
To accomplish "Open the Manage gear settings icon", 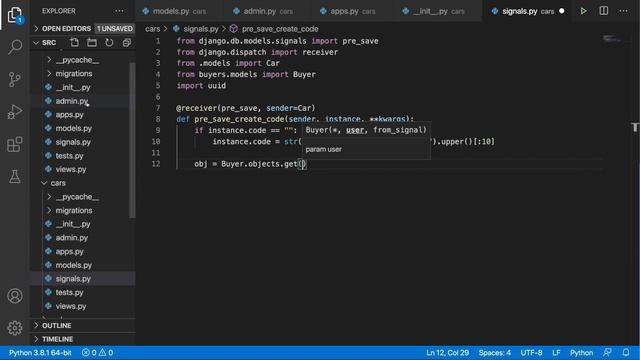I will tap(15, 328).
